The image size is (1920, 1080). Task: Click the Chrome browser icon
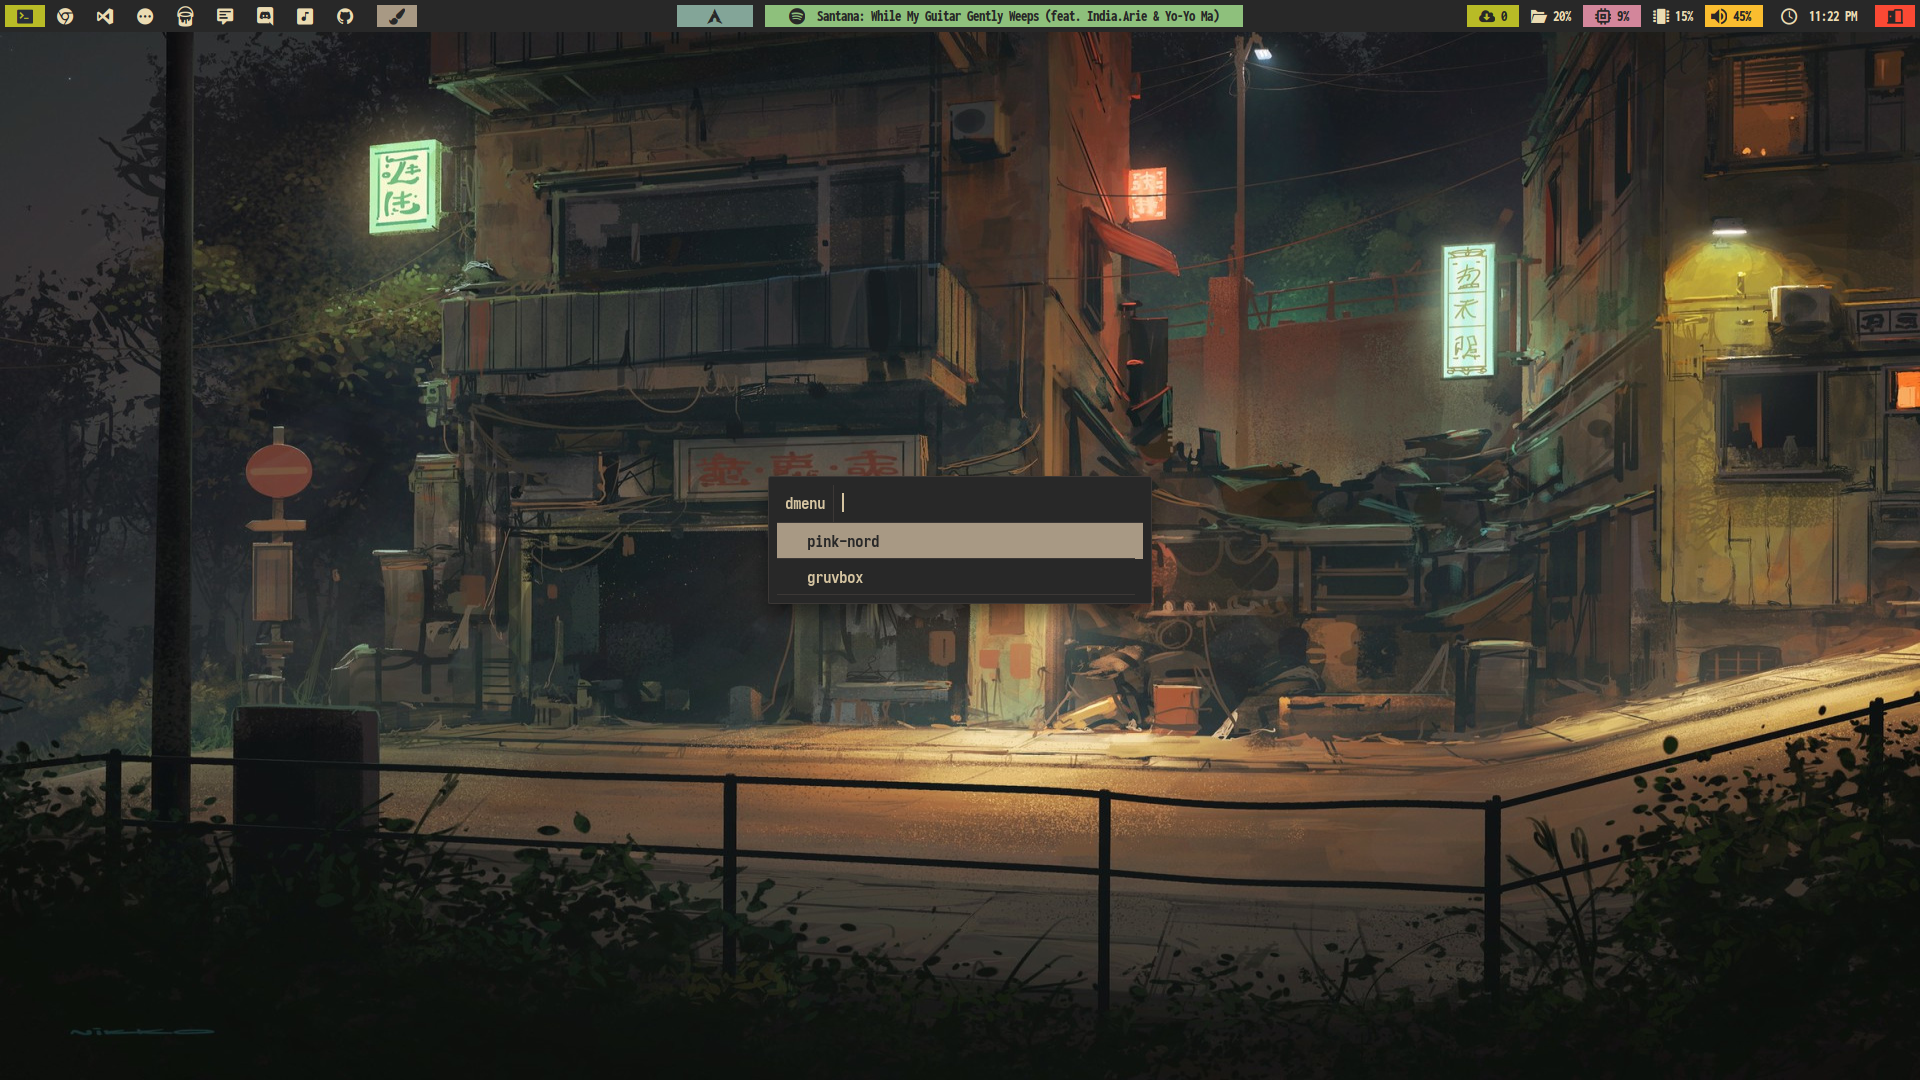click(x=65, y=16)
